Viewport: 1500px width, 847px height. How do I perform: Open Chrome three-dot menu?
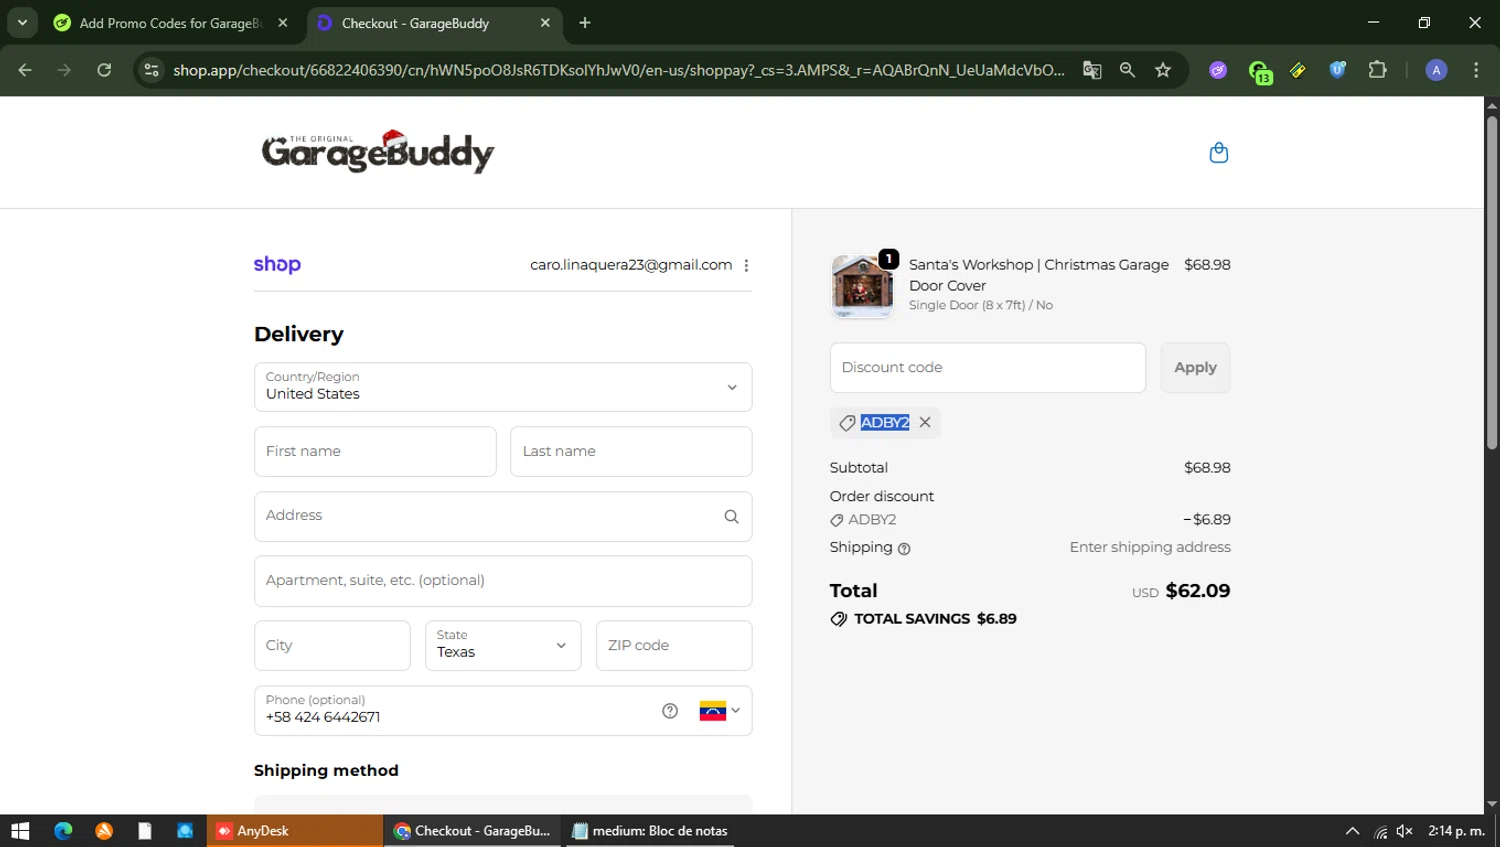click(x=1476, y=70)
